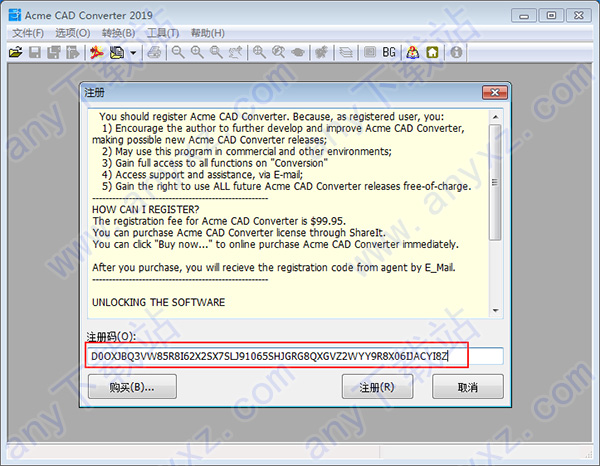The height and width of the screenshot is (466, 600).
Task: Click the scroll up arrow in registration text
Action: (x=496, y=117)
